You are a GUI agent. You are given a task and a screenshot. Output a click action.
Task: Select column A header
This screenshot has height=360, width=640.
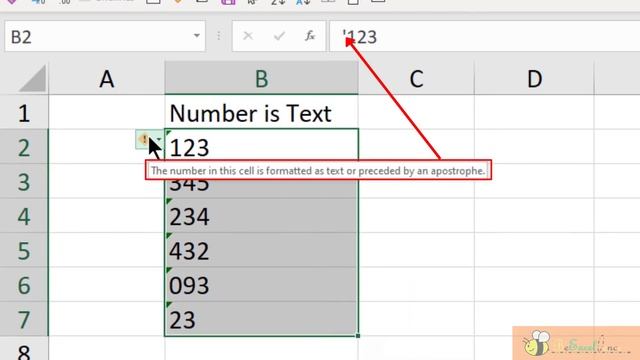[107, 78]
